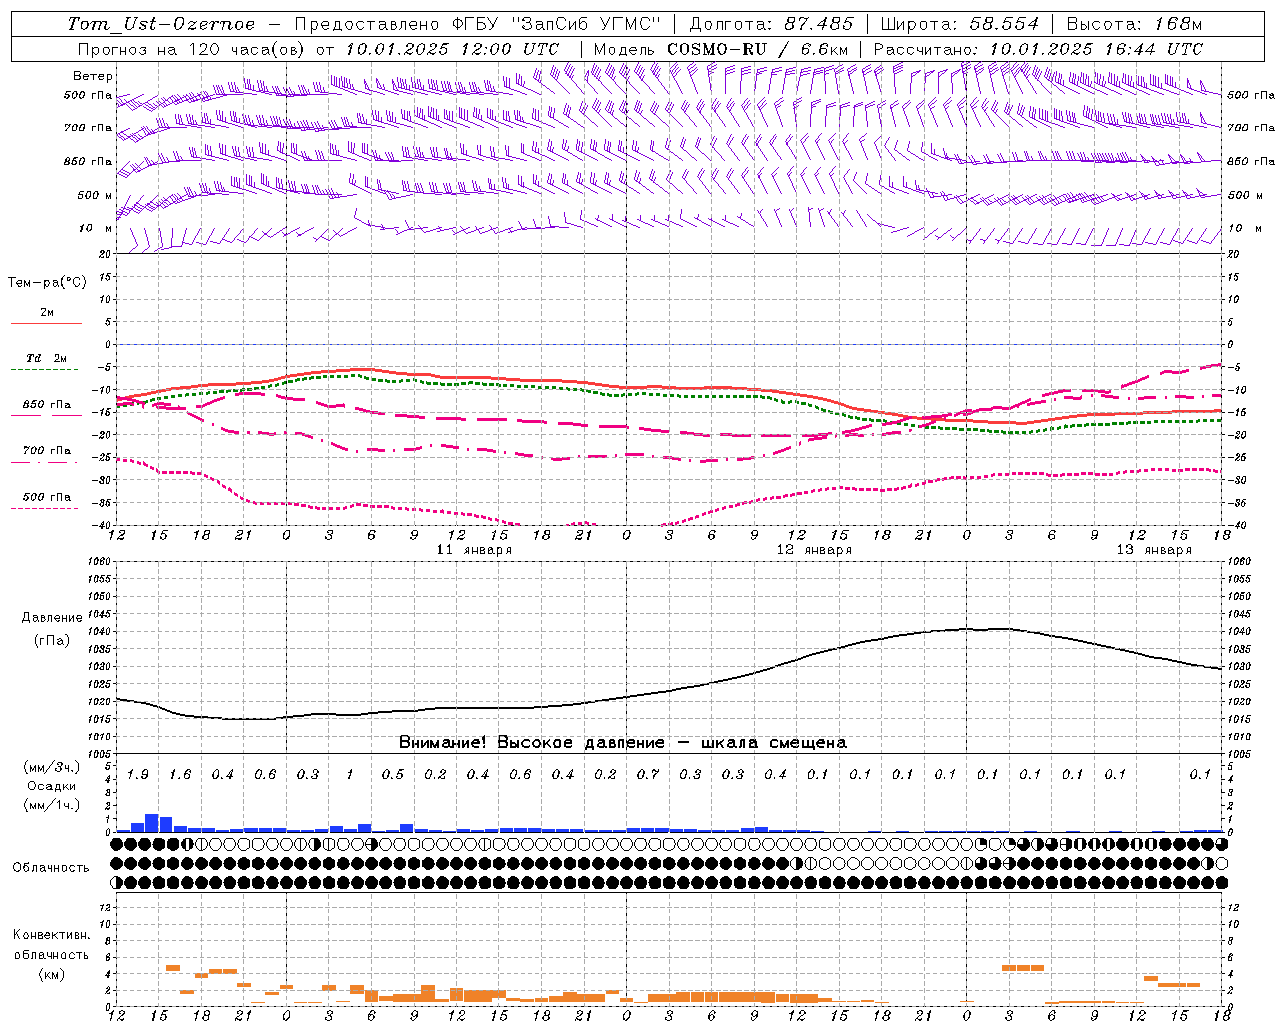This screenshot has width=1280, height=1024.
Task: Click the 0.7 precipitation value
Action: coord(648,775)
